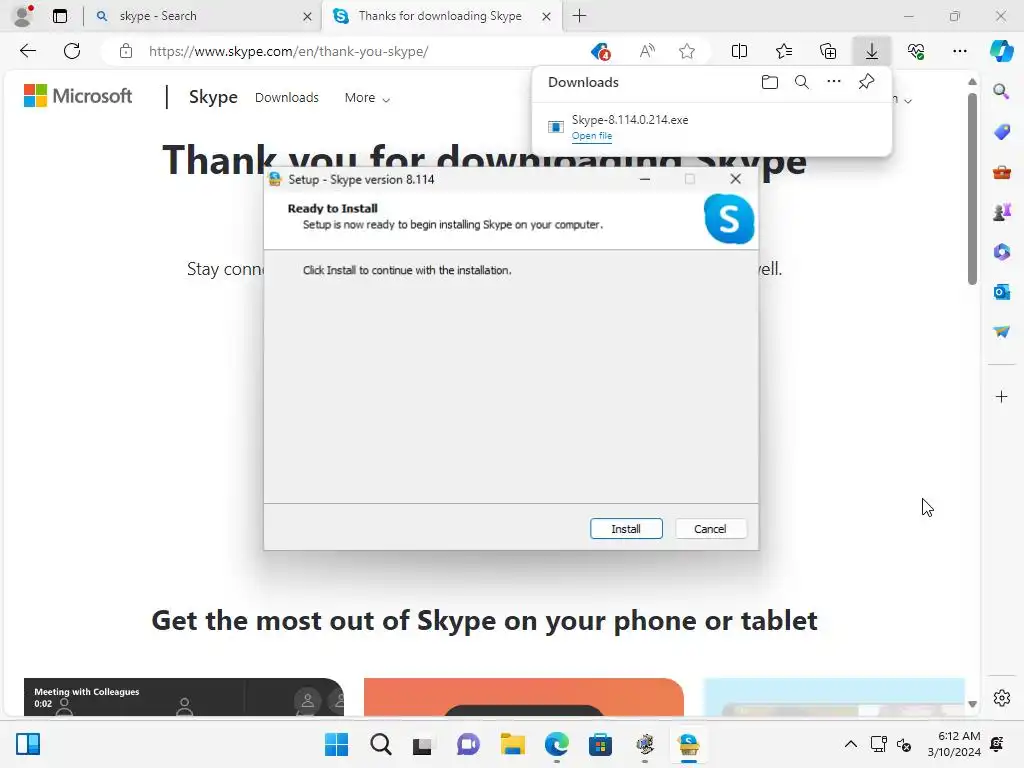Open File Explorer from taskbar
Screen dimensions: 1024x768
(x=513, y=744)
